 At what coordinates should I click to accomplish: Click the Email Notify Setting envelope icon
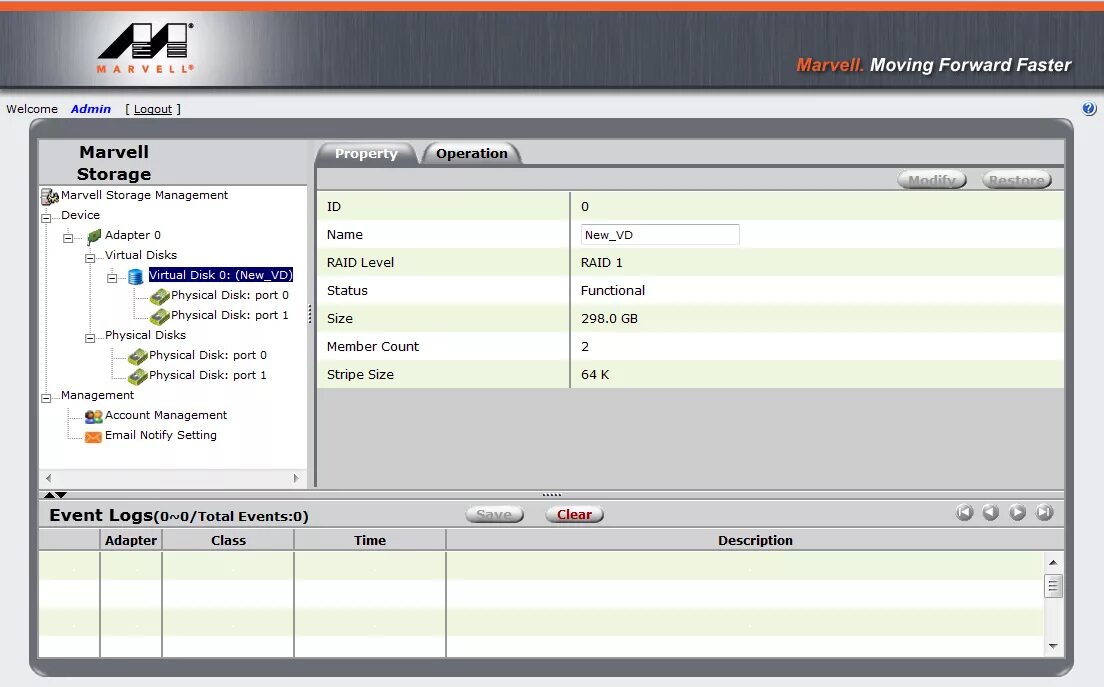[93, 436]
